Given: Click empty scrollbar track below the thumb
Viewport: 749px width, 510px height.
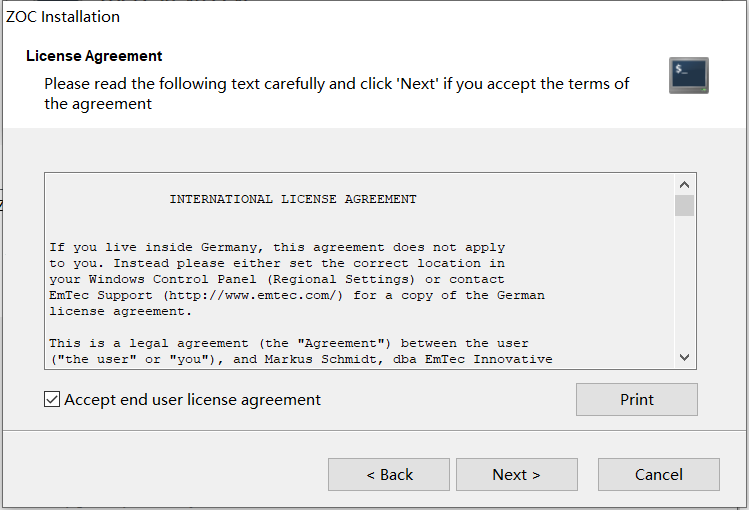Looking at the screenshot, I should [685, 282].
